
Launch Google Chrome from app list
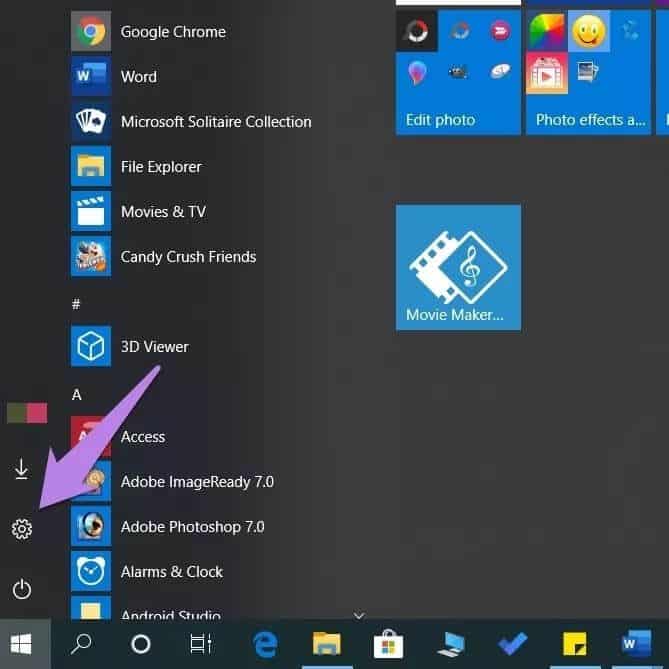(172, 32)
